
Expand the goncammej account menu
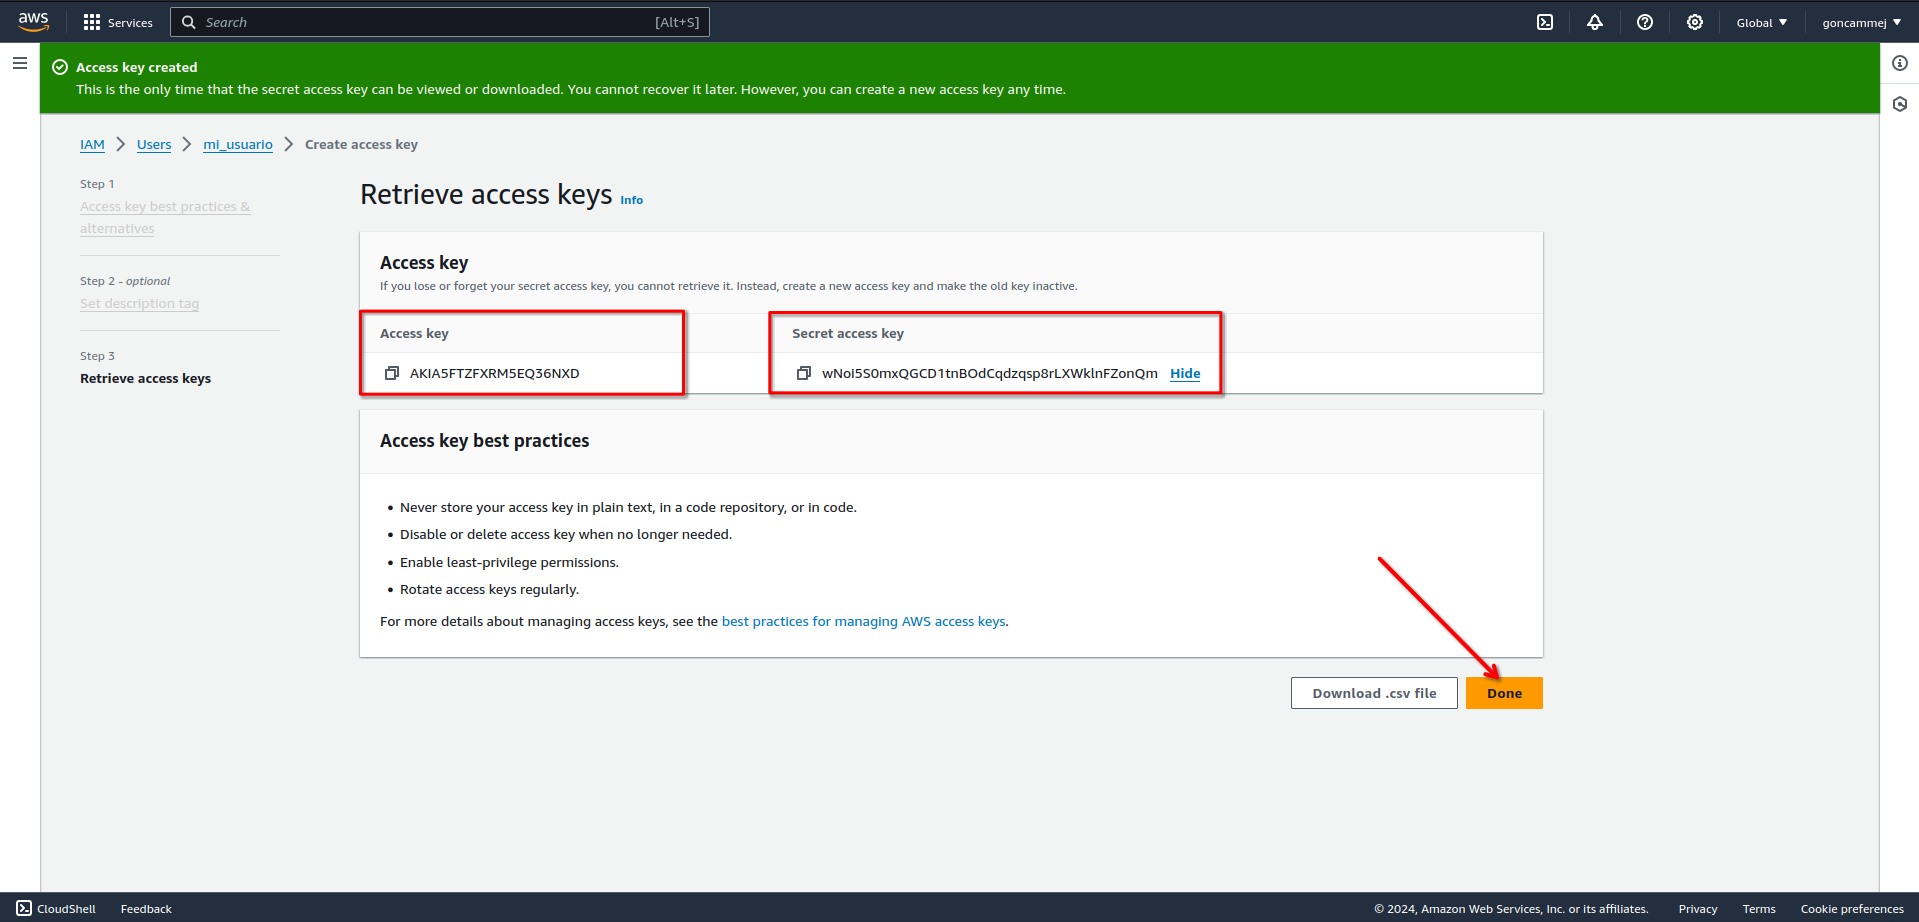click(x=1861, y=22)
